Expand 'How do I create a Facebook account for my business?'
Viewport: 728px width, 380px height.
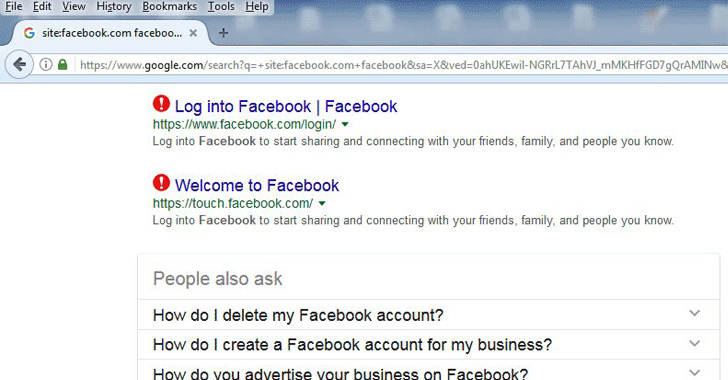point(429,345)
